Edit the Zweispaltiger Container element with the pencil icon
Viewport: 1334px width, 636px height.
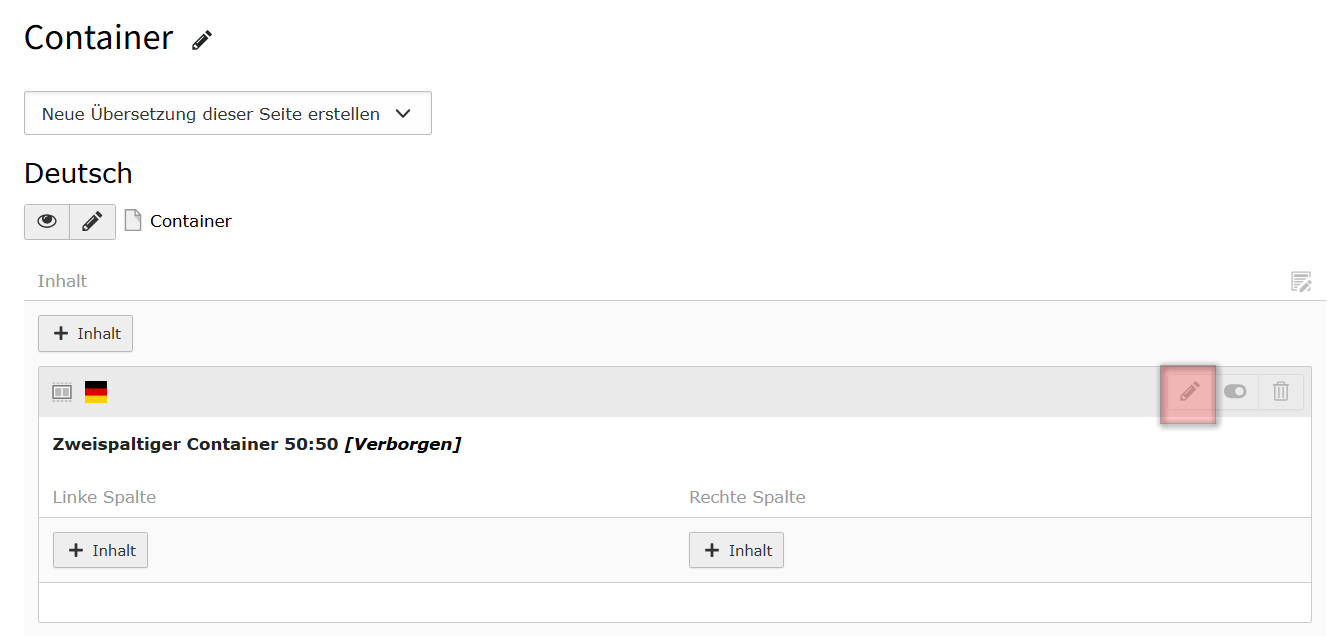[1189, 392]
